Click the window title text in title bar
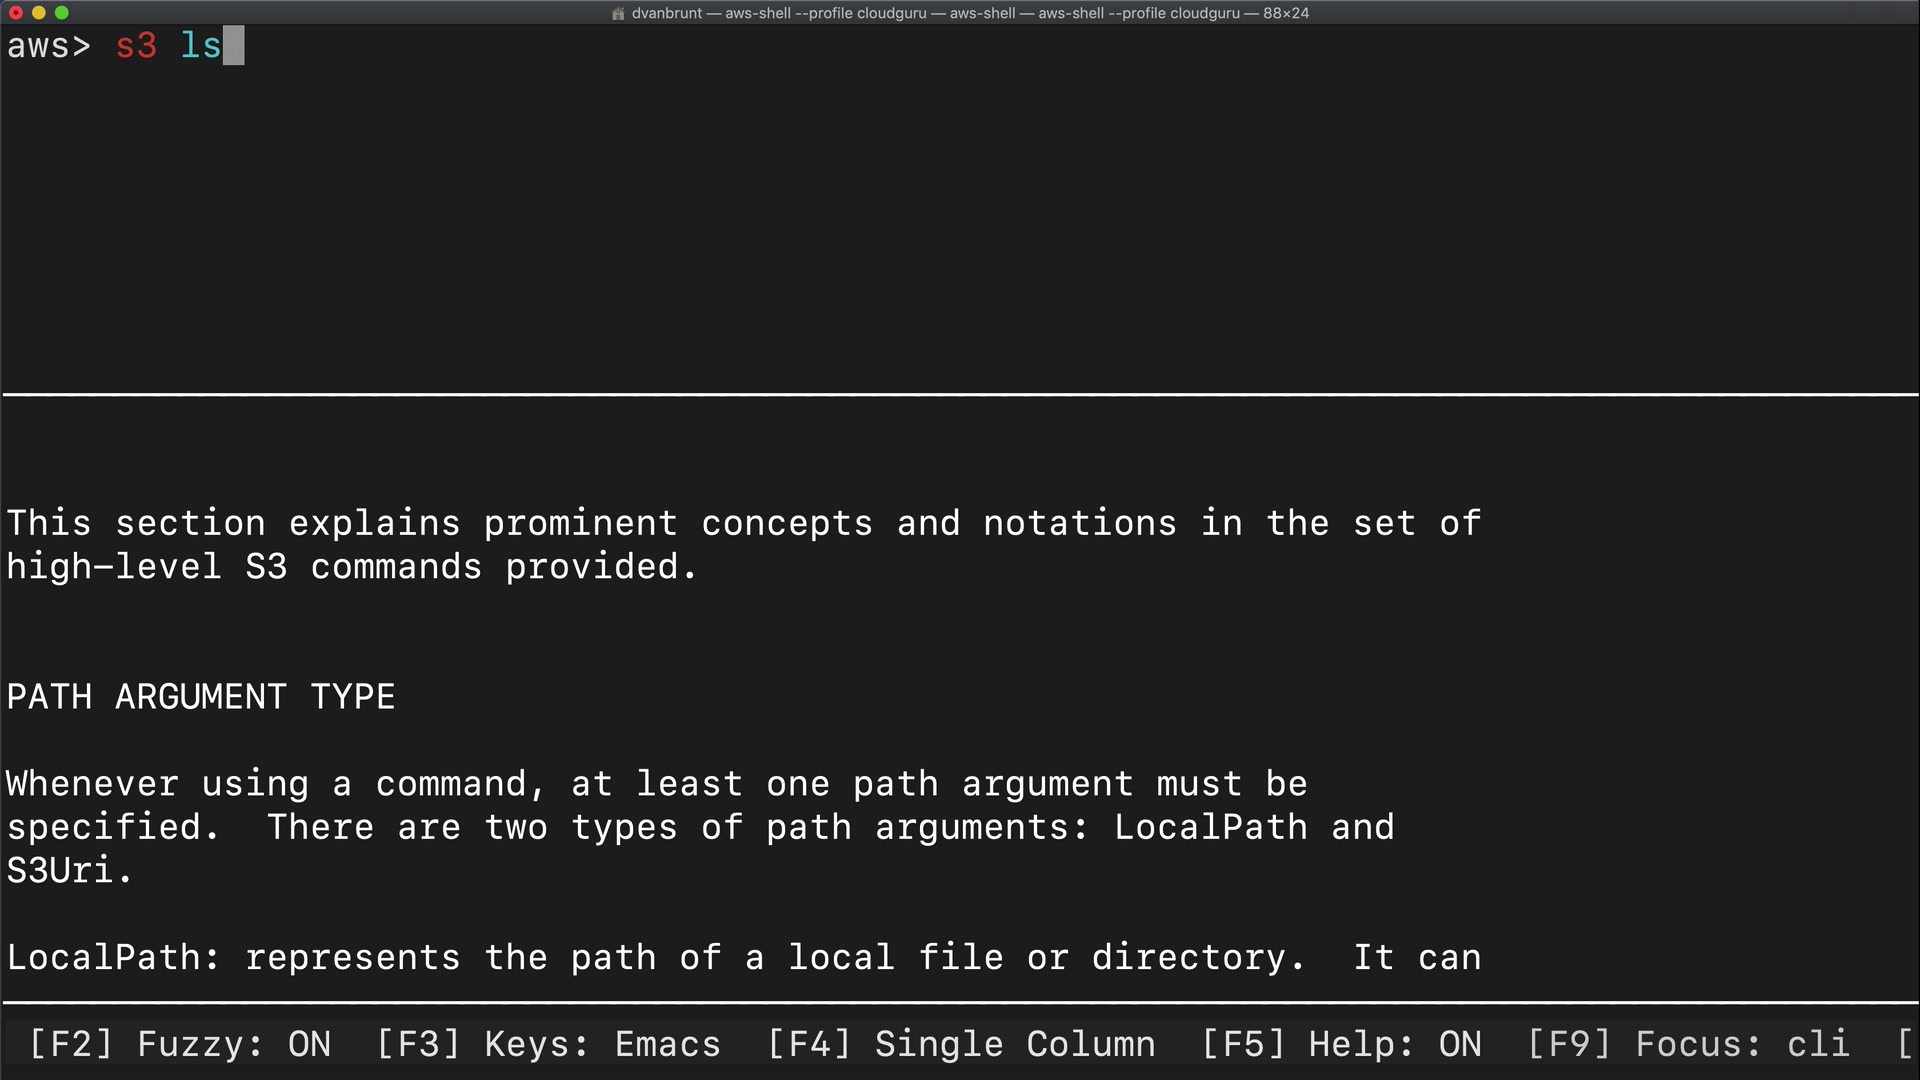Screen dimensions: 1920x1080 point(970,13)
